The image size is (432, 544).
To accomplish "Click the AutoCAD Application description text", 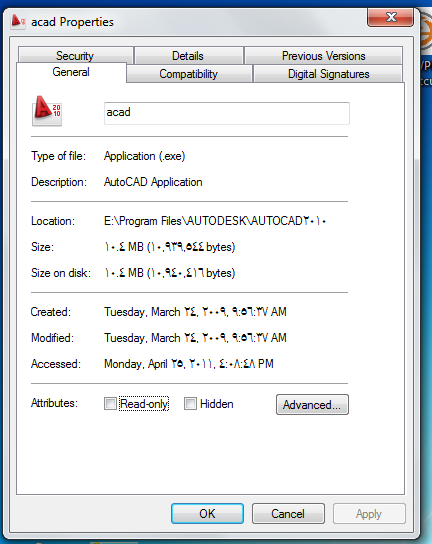I will [x=153, y=182].
